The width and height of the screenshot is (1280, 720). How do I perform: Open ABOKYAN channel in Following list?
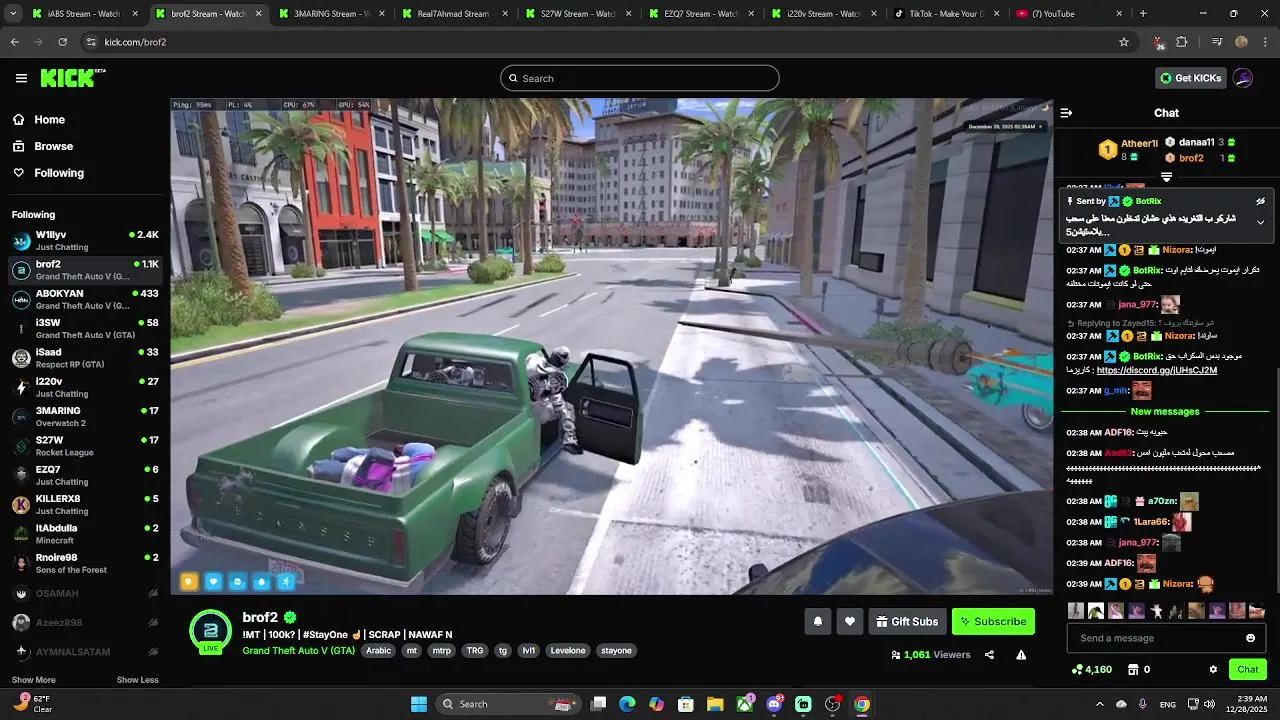tap(85, 299)
